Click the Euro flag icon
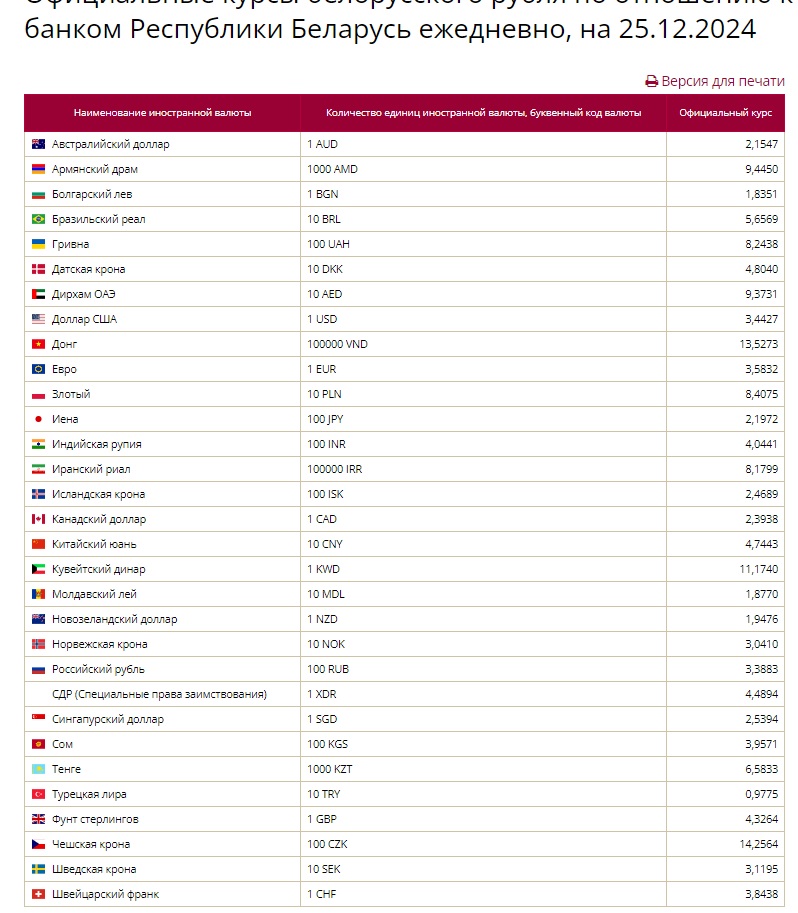 pyautogui.click(x=38, y=369)
